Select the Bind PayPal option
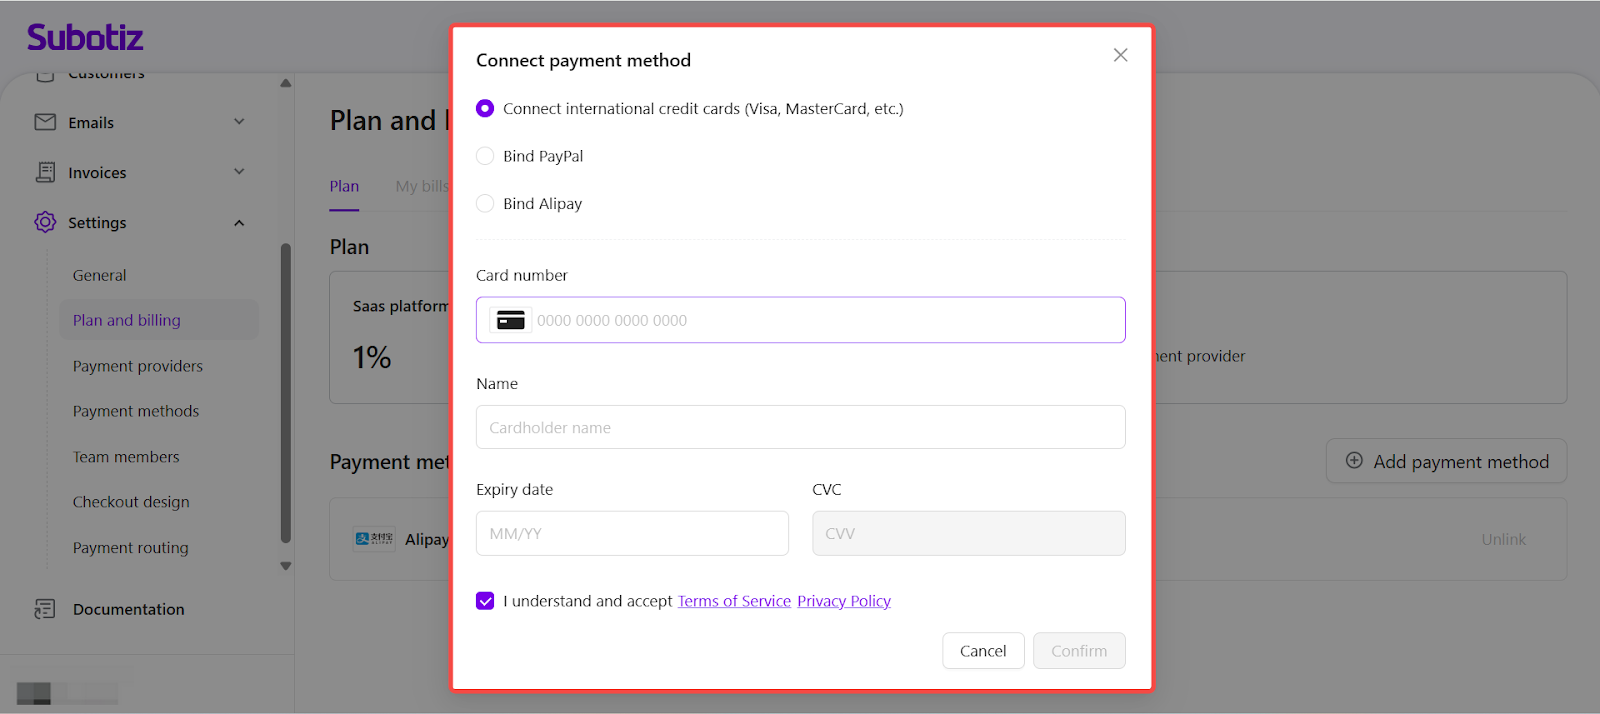The image size is (1600, 714). (485, 156)
